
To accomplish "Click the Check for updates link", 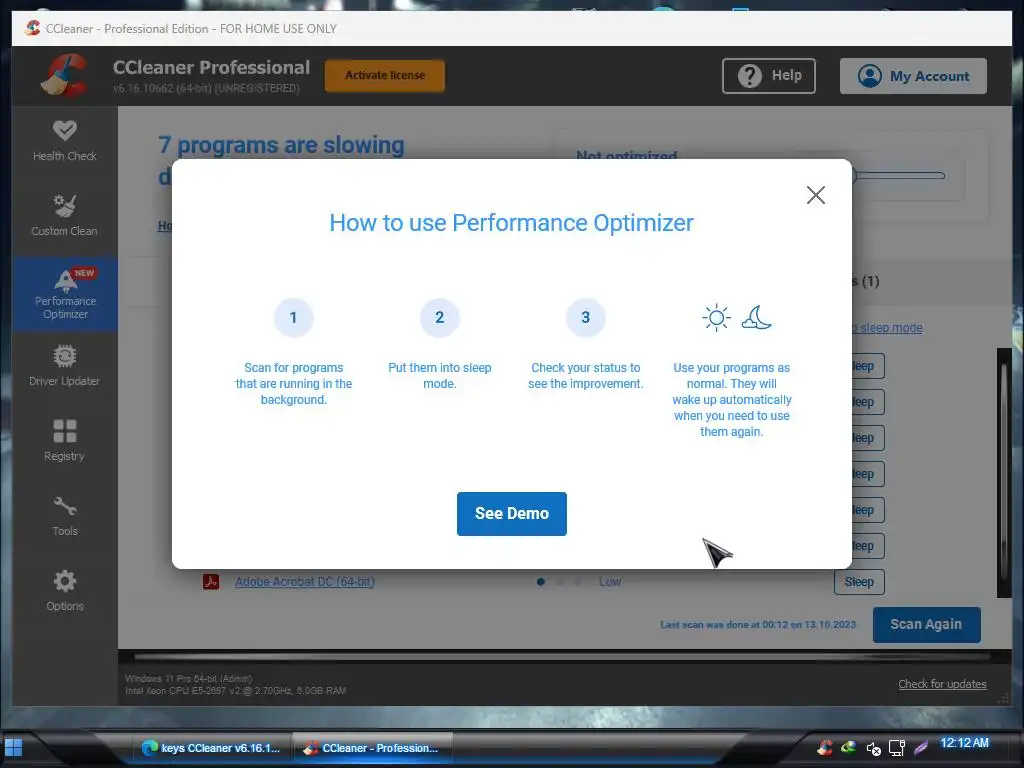I will pos(942,684).
